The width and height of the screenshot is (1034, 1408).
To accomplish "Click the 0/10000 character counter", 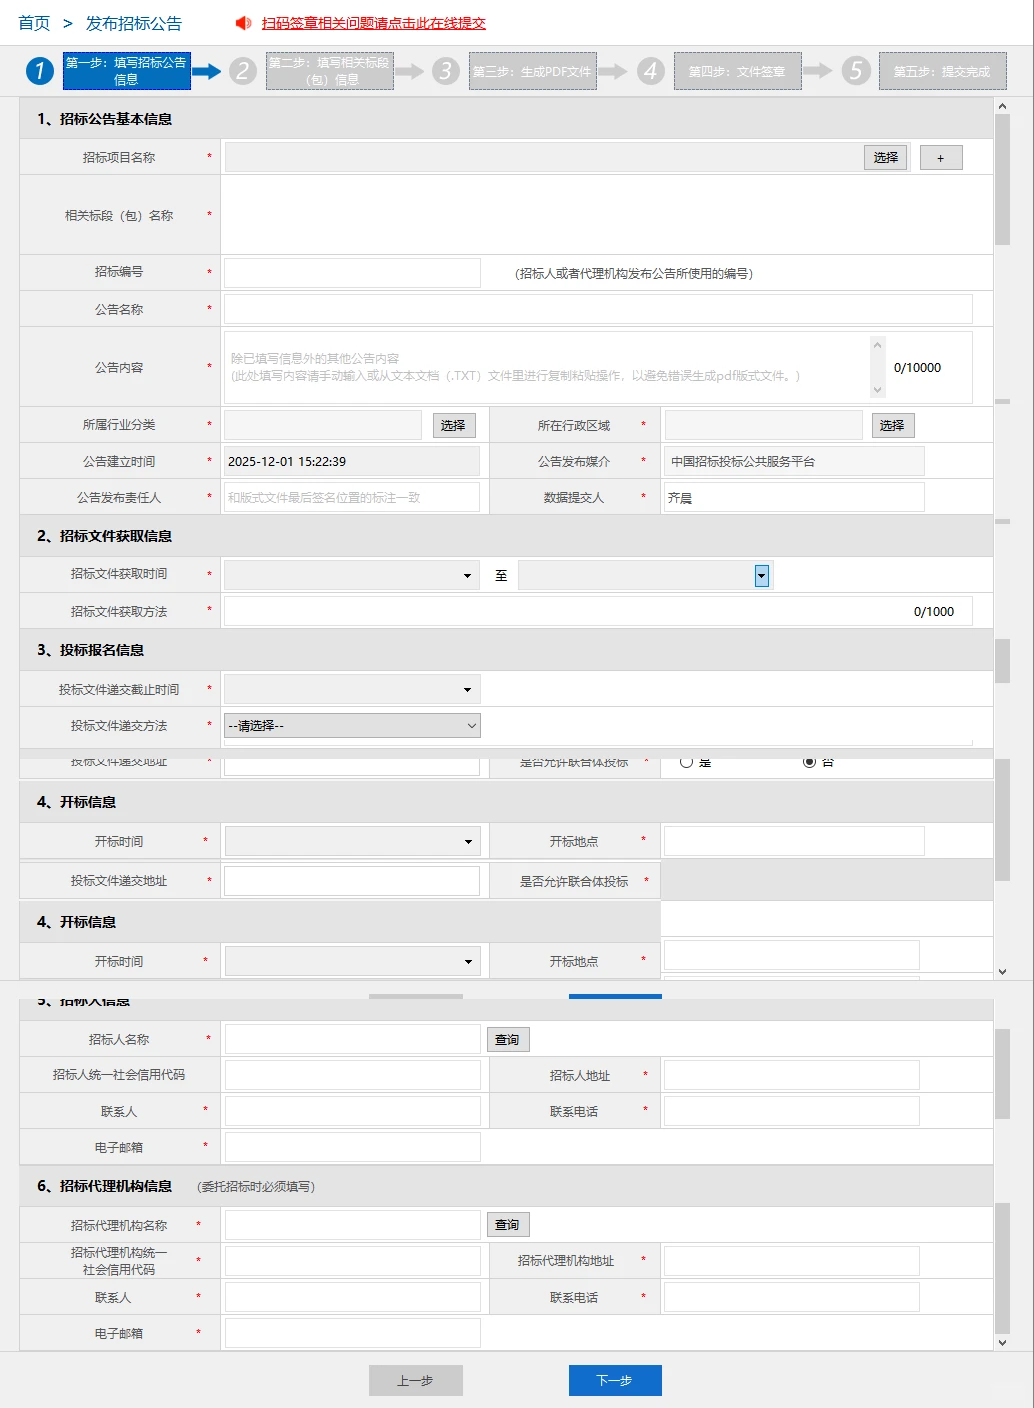I will (918, 368).
